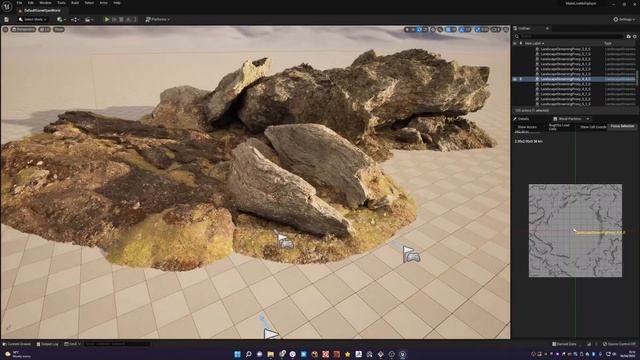Image resolution: width=640 pixels, height=360 pixels.
Task: Toggle grid snapping in the viewport
Action: coord(448,29)
